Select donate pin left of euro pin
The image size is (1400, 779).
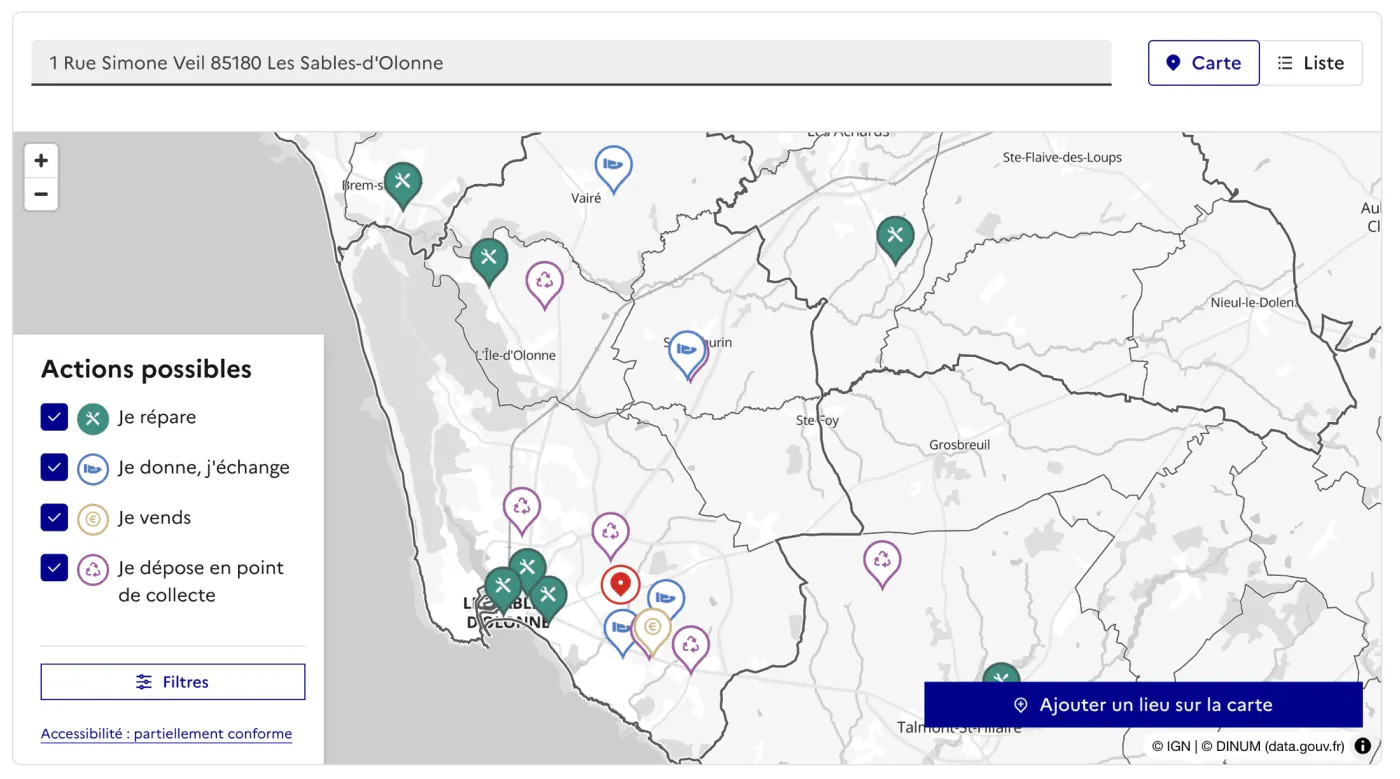(x=620, y=632)
